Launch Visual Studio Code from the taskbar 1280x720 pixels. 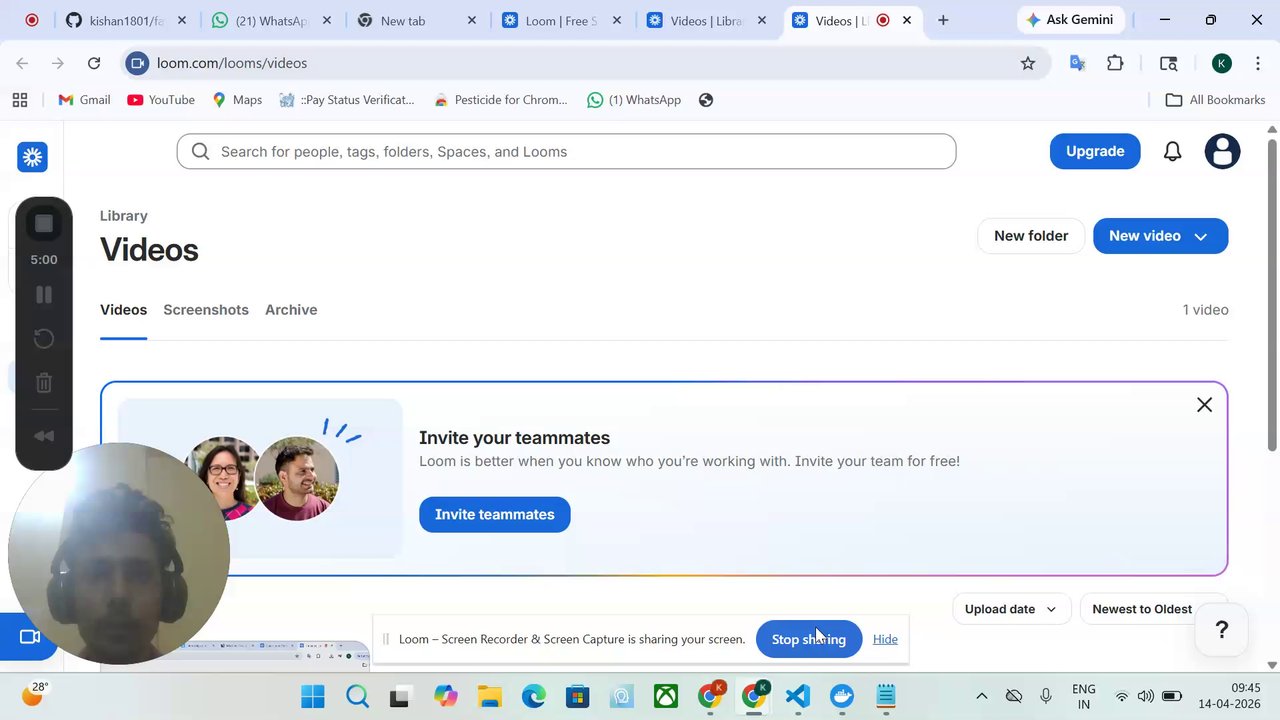tap(797, 696)
